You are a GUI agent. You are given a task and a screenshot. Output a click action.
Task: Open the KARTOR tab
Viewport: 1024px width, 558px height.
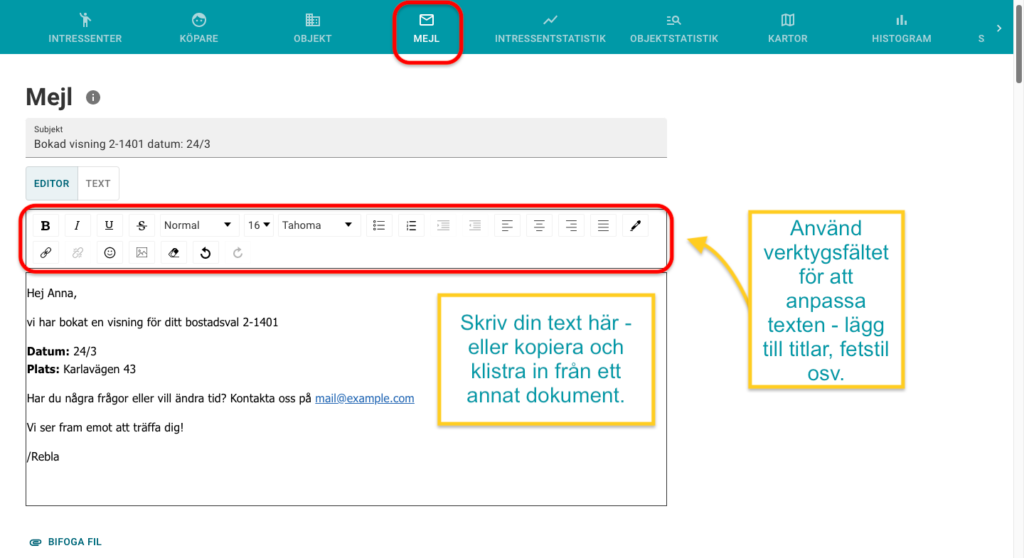click(788, 27)
